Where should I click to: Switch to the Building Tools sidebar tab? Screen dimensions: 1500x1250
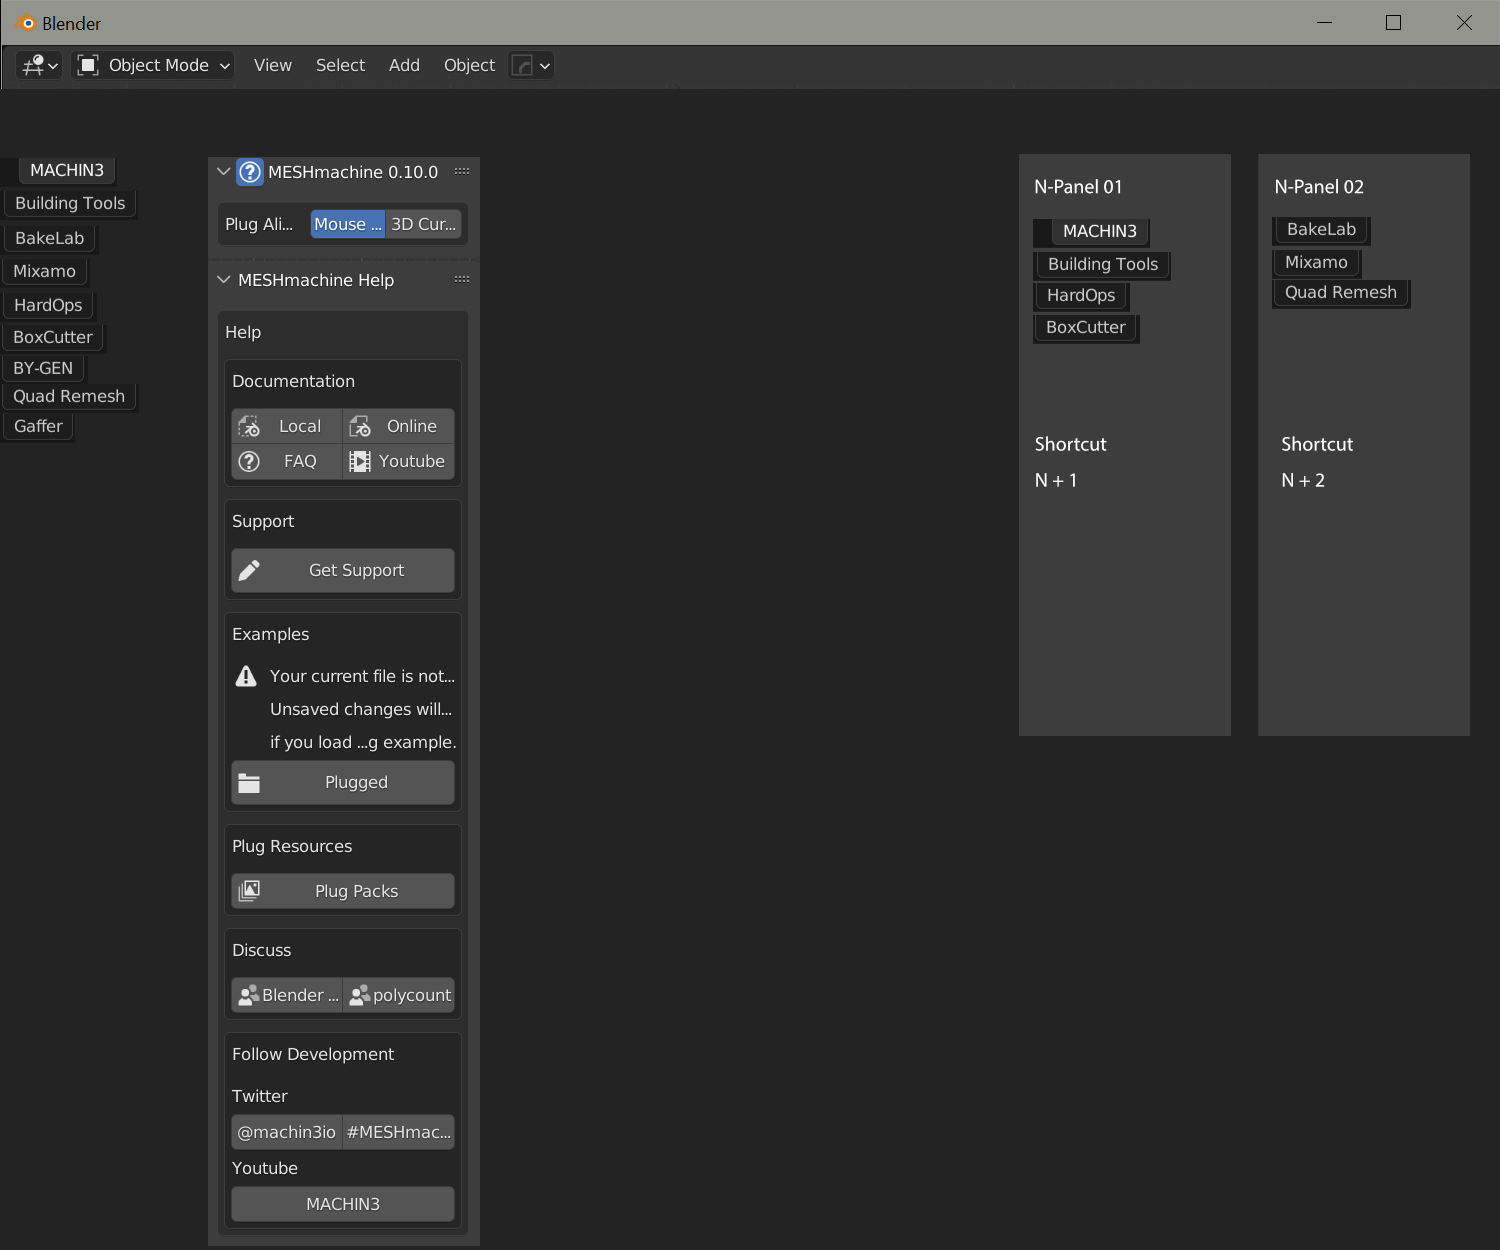click(70, 203)
